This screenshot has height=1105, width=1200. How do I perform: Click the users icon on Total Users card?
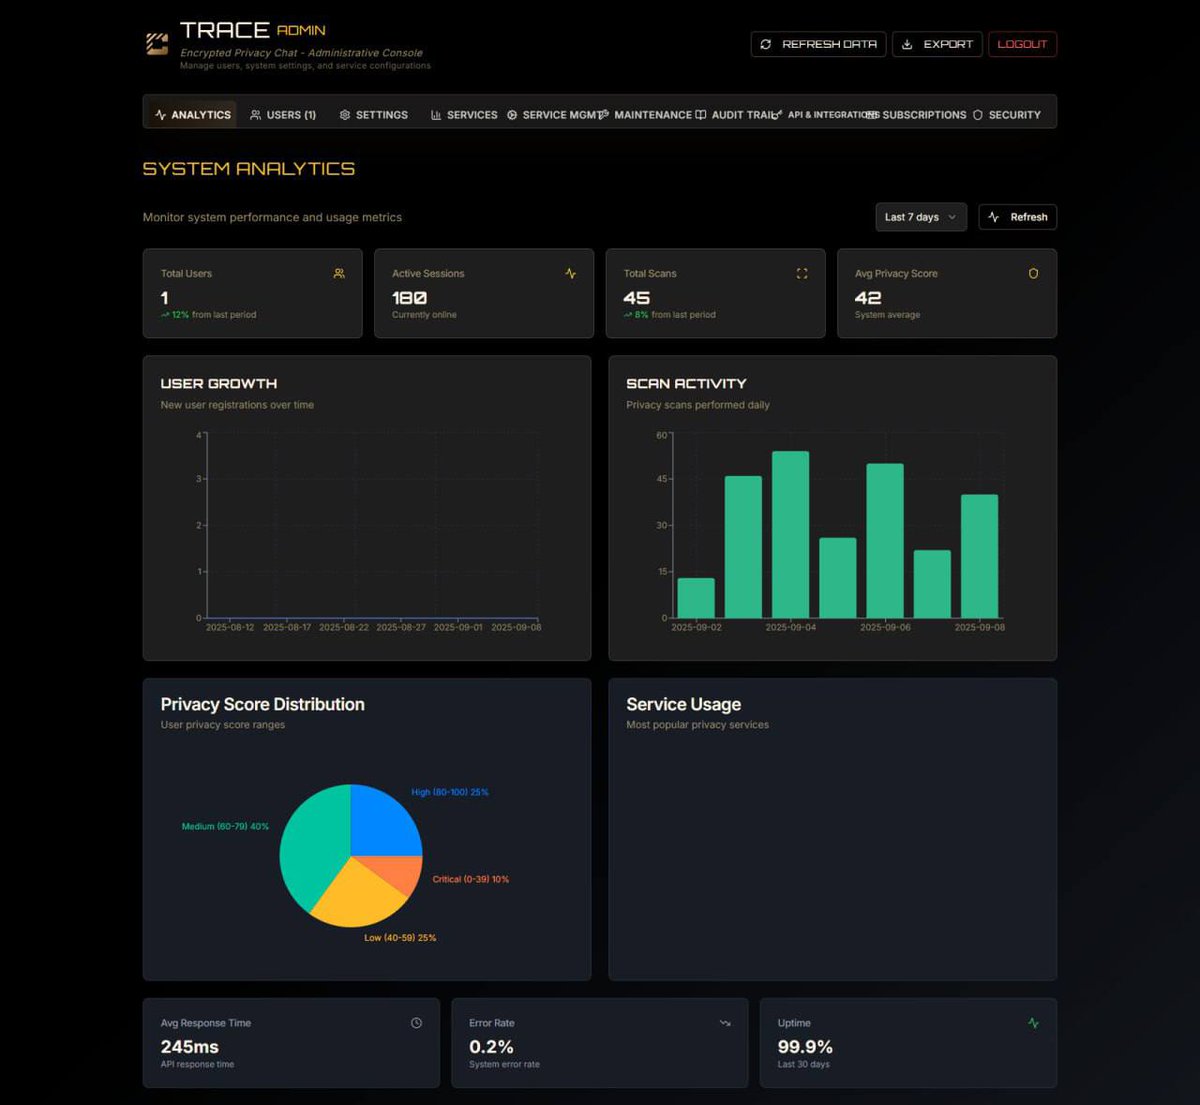pos(339,273)
